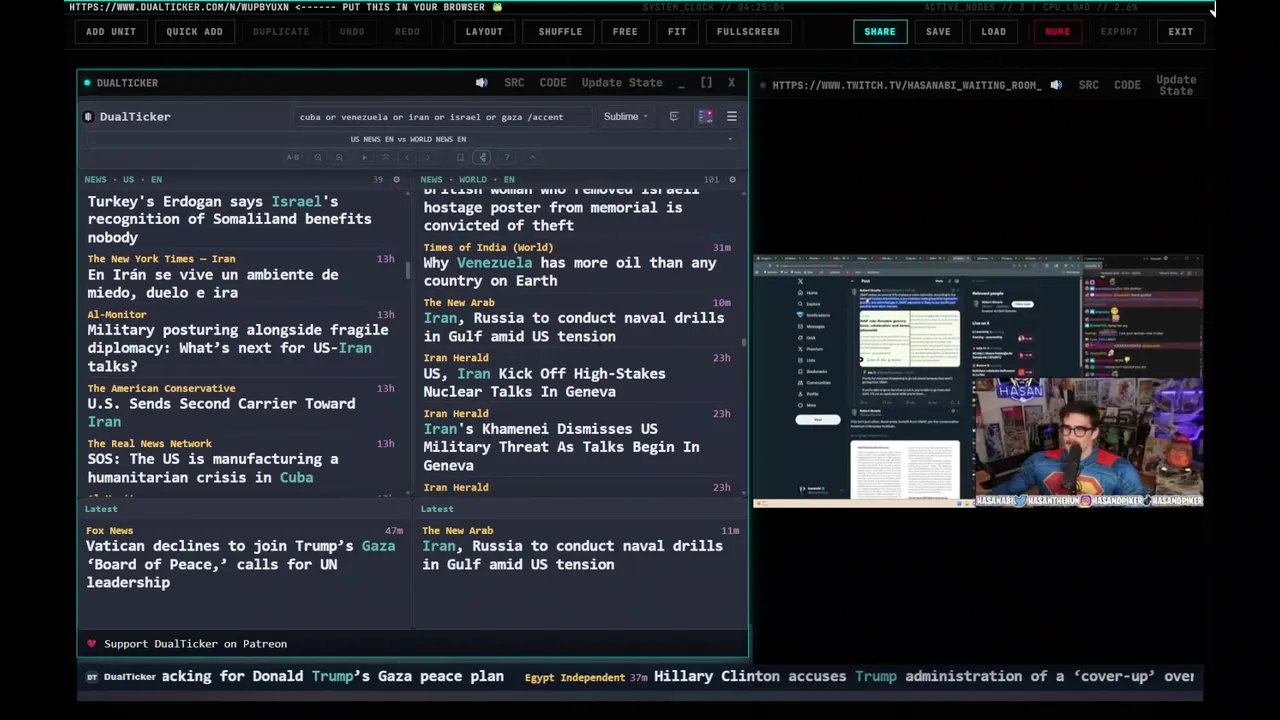Open the DualTicker hamburger menu
This screenshot has height=720, width=1280.
click(x=732, y=117)
